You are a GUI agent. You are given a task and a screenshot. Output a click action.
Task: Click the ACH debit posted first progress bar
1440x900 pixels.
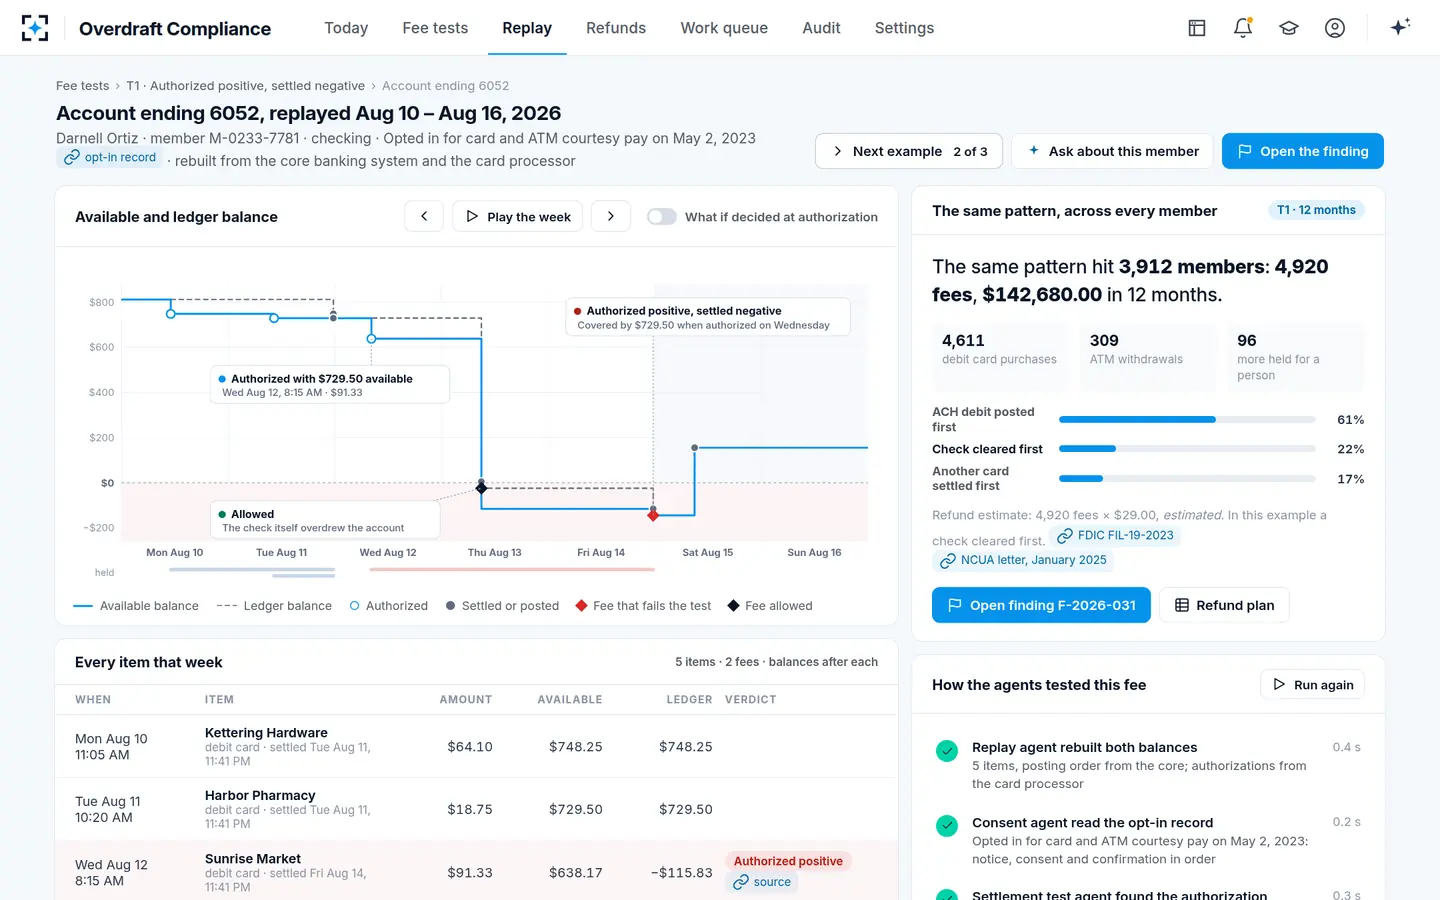click(x=1187, y=420)
